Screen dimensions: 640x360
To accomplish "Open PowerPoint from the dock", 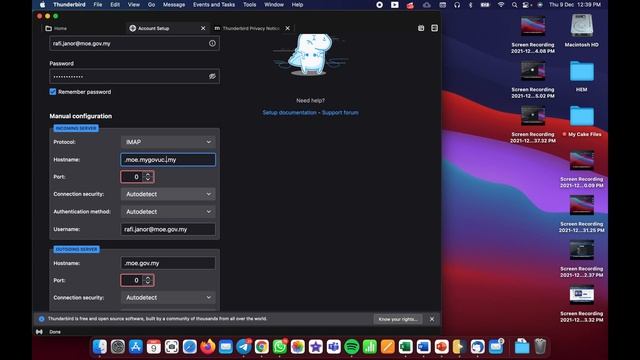I will click(441, 347).
